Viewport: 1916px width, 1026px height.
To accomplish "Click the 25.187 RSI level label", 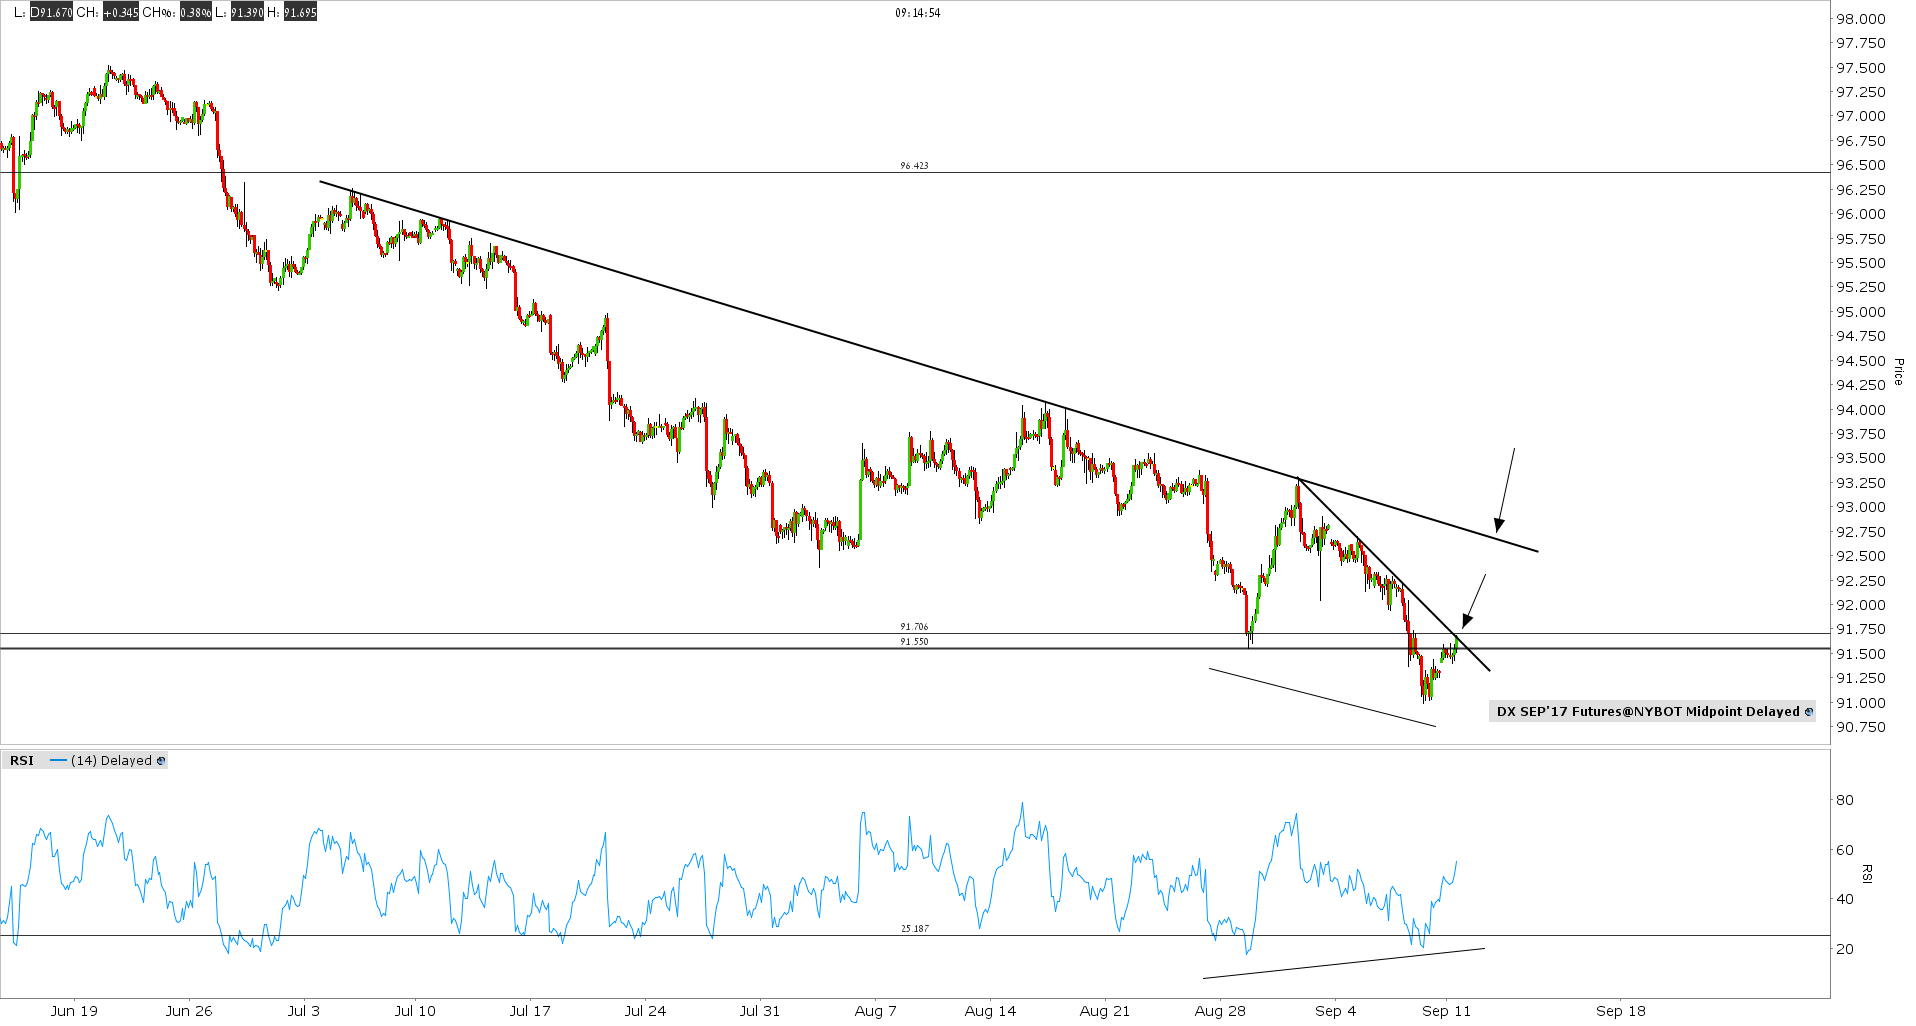I will (914, 929).
